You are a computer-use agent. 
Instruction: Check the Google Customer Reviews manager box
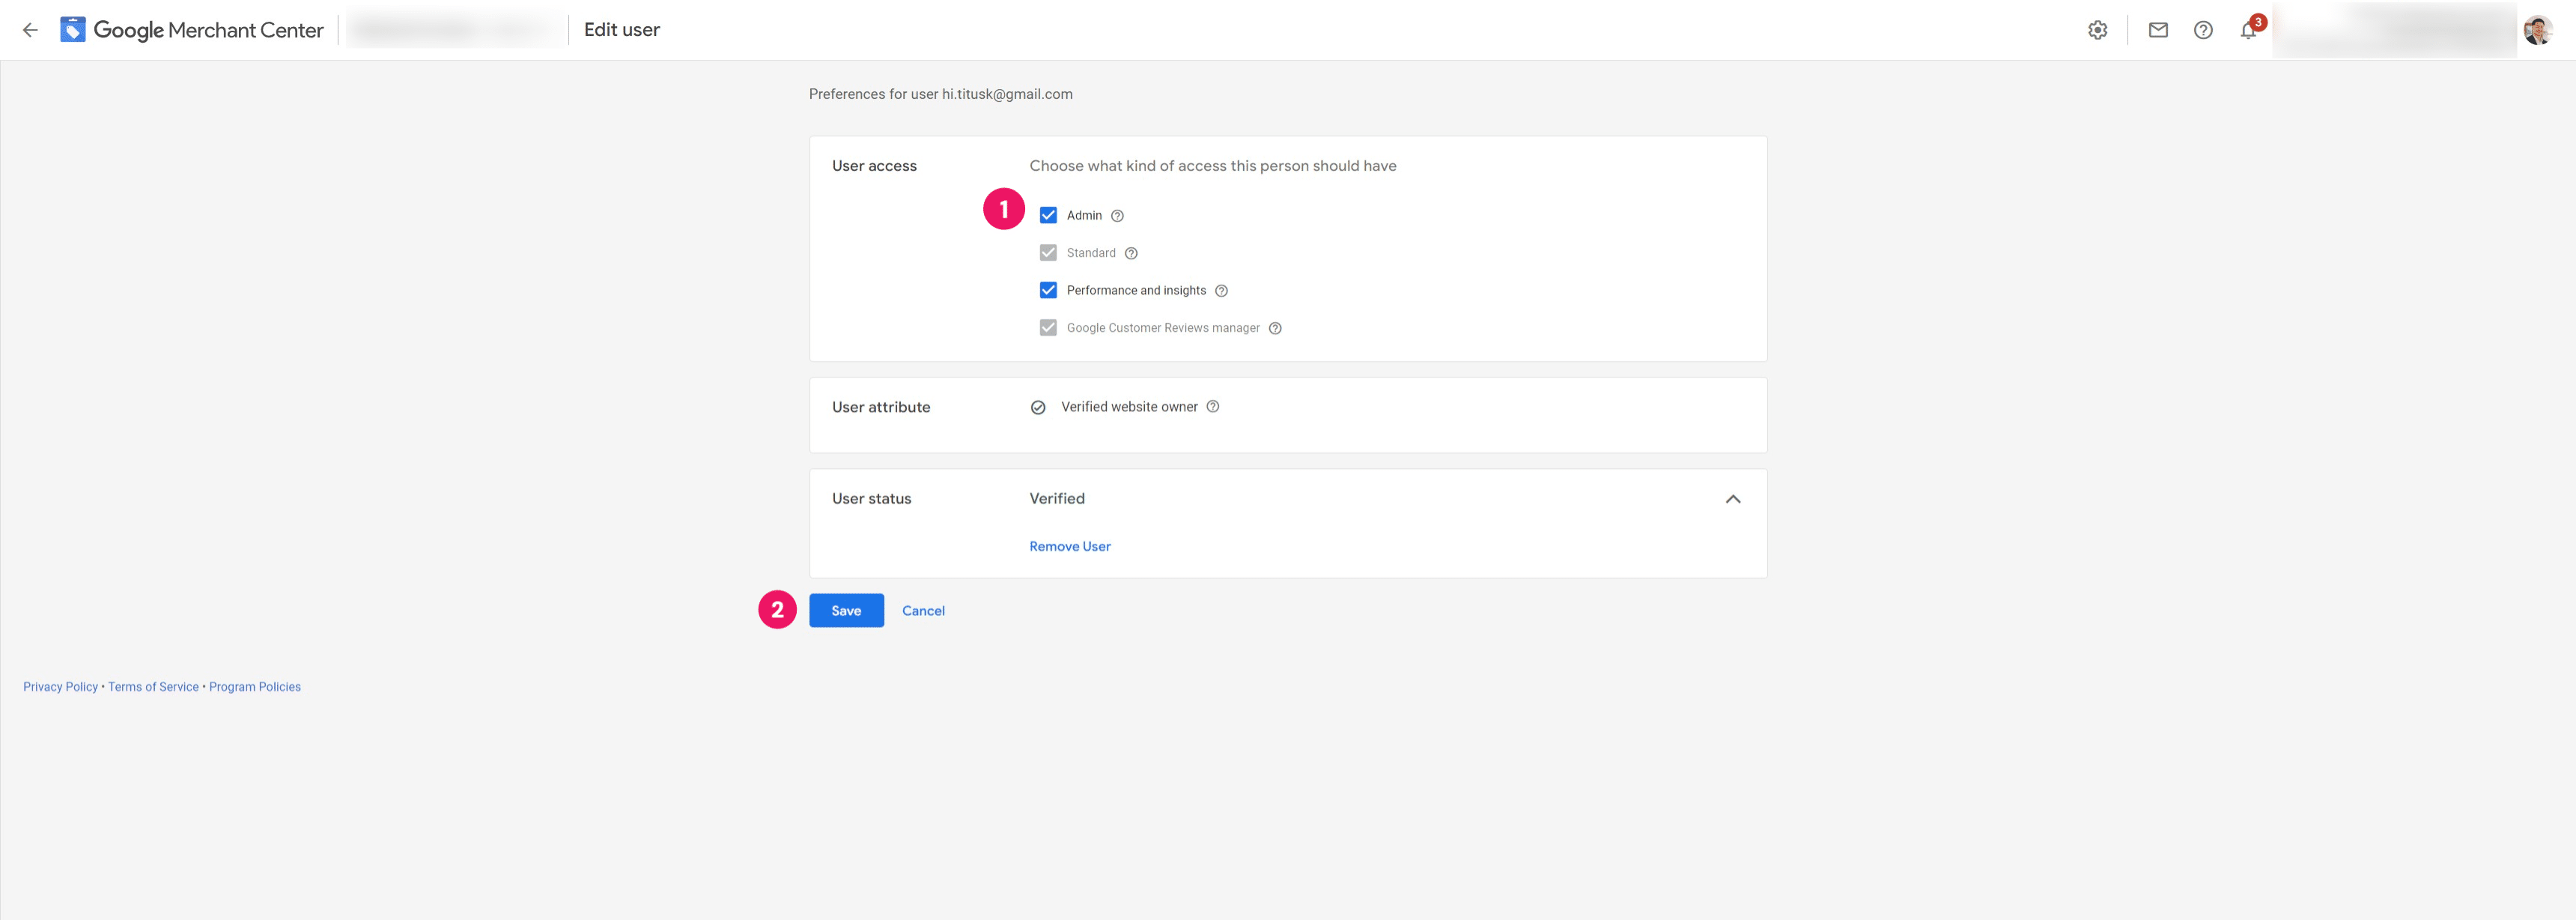[x=1047, y=327]
